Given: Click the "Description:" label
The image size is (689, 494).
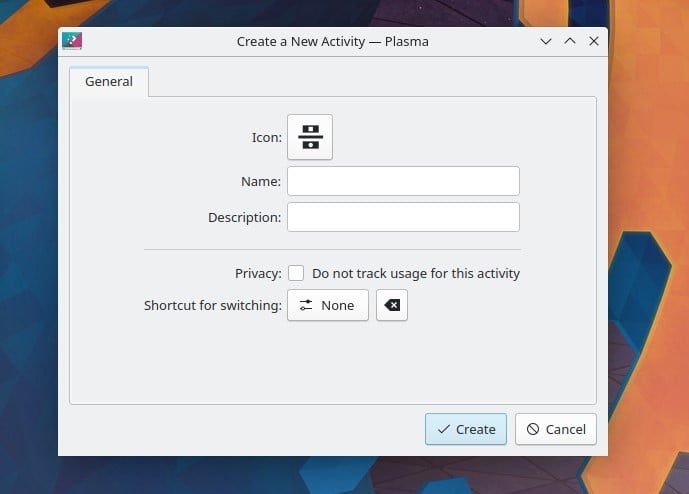Looking at the screenshot, I should pyautogui.click(x=244, y=218).
